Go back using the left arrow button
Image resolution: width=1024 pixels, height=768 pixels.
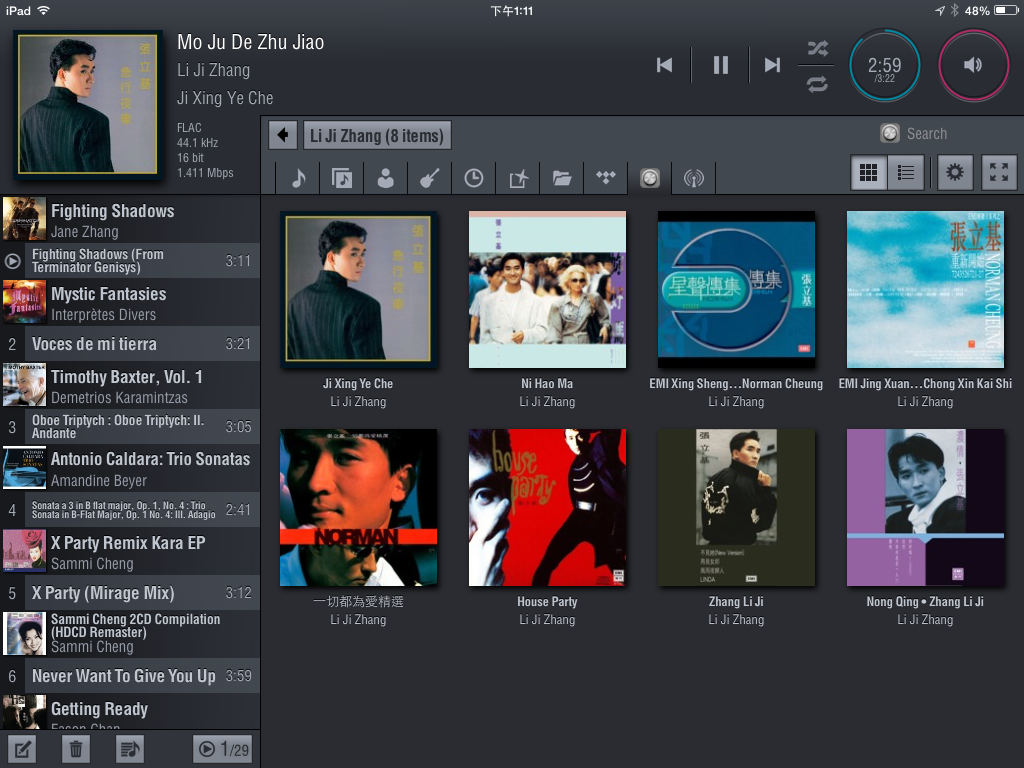tap(283, 135)
